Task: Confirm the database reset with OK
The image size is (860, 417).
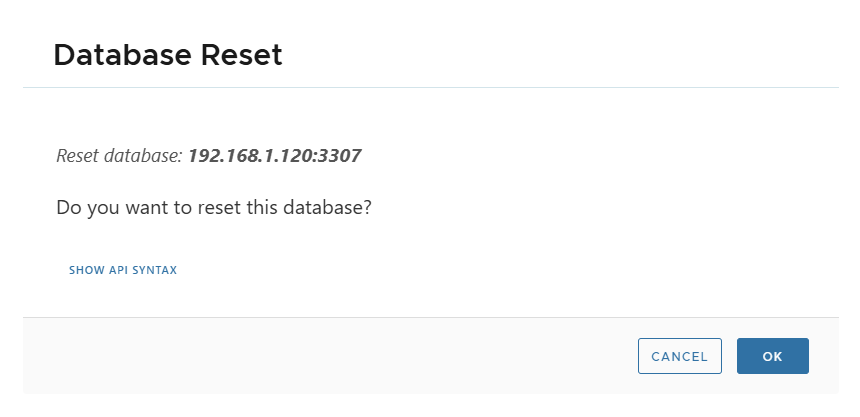Action: point(772,356)
